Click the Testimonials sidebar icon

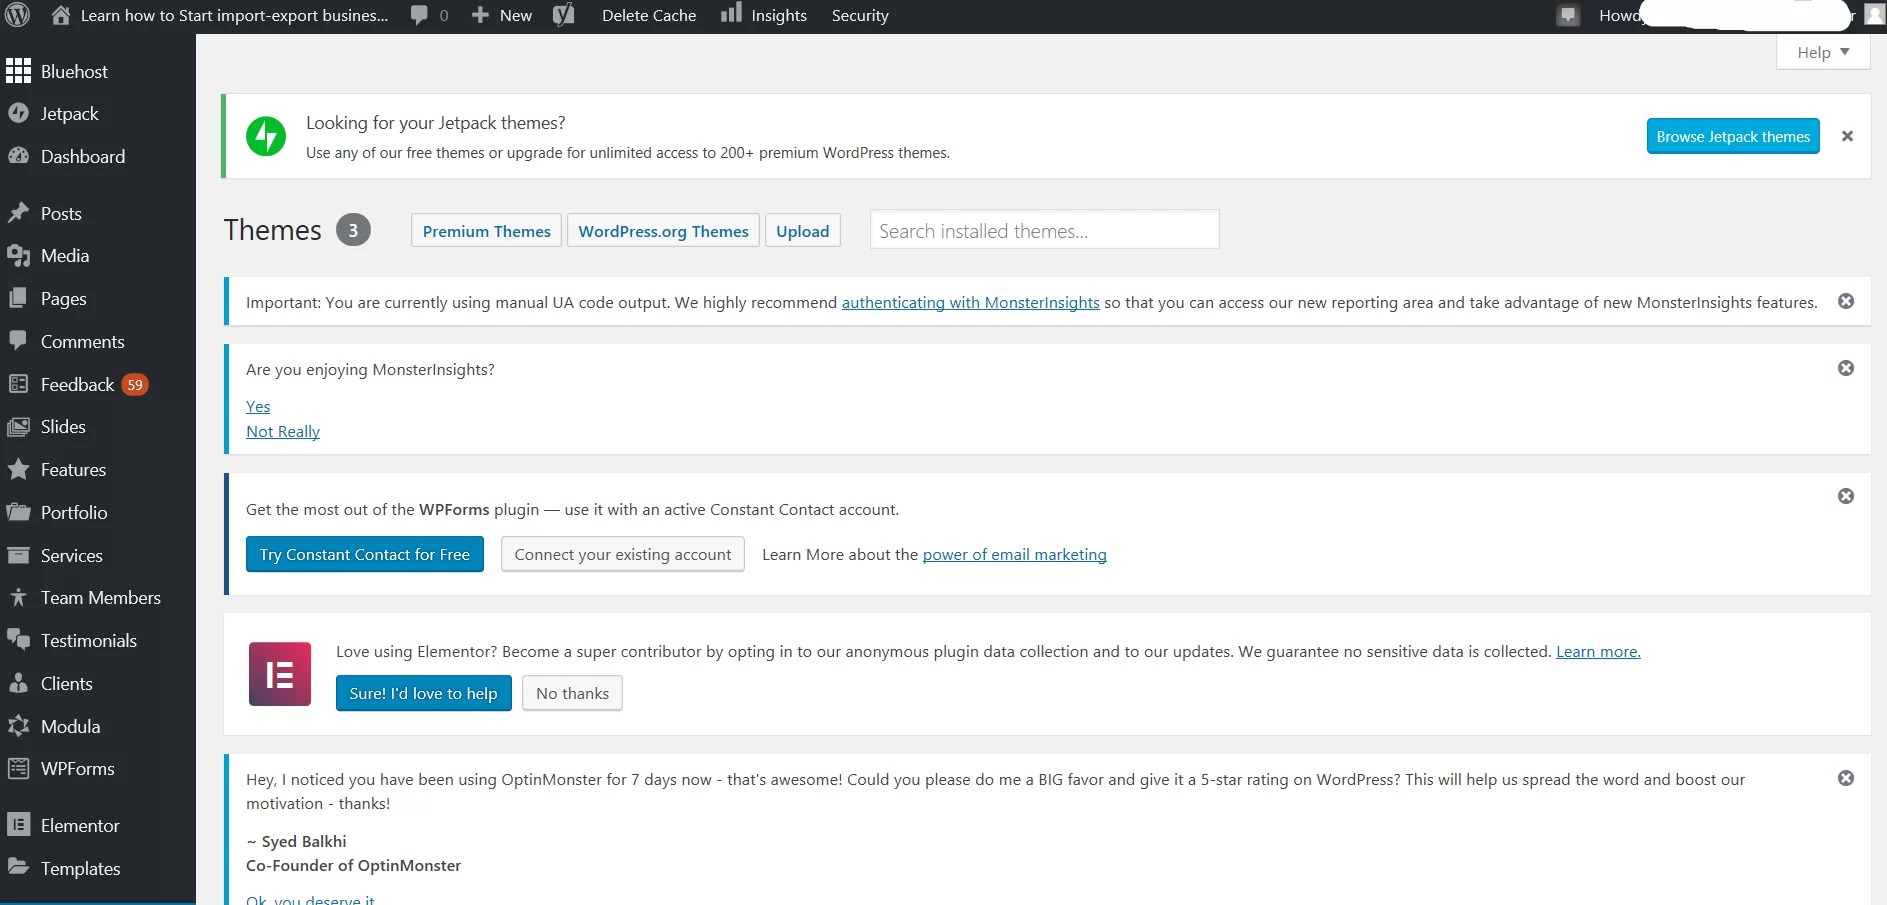coord(18,640)
